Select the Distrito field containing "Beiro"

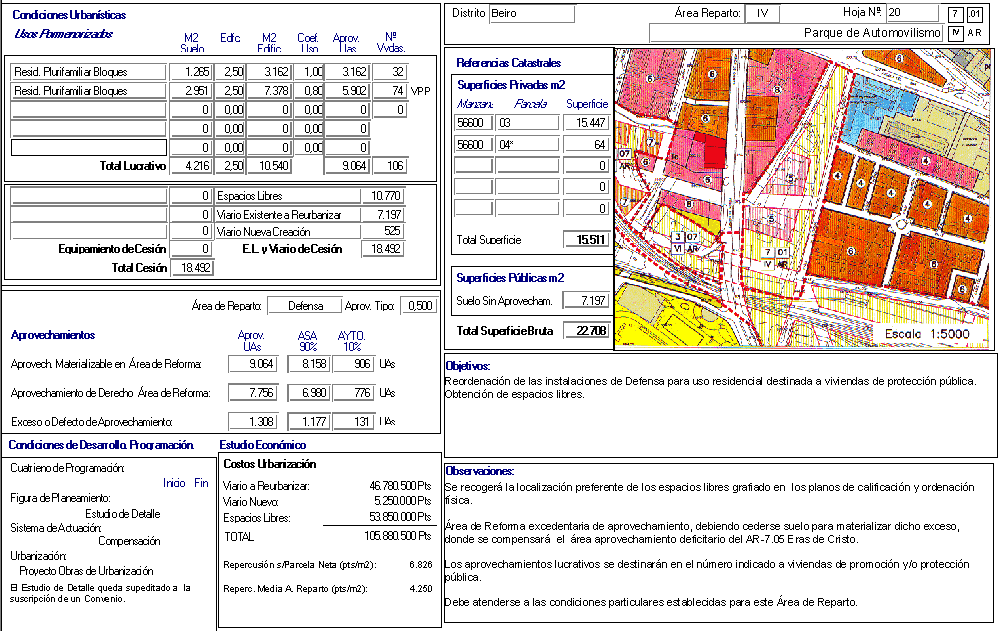[532, 13]
